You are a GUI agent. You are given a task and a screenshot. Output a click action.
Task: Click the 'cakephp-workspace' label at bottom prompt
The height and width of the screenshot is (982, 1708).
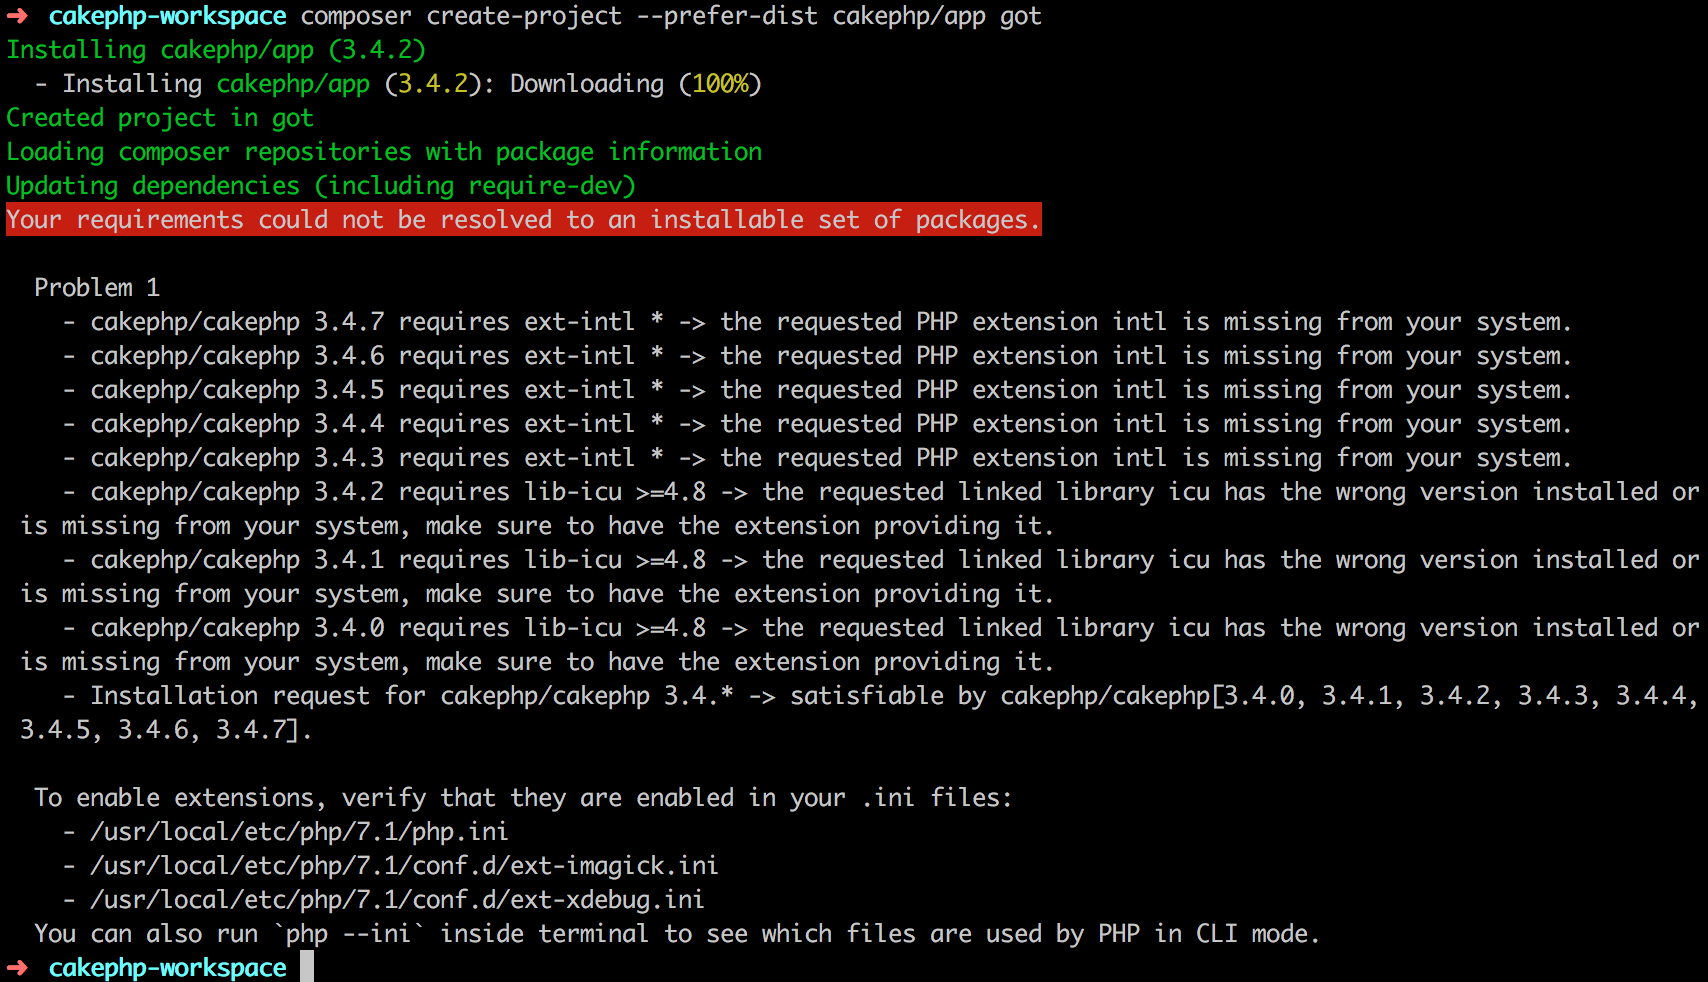[168, 968]
